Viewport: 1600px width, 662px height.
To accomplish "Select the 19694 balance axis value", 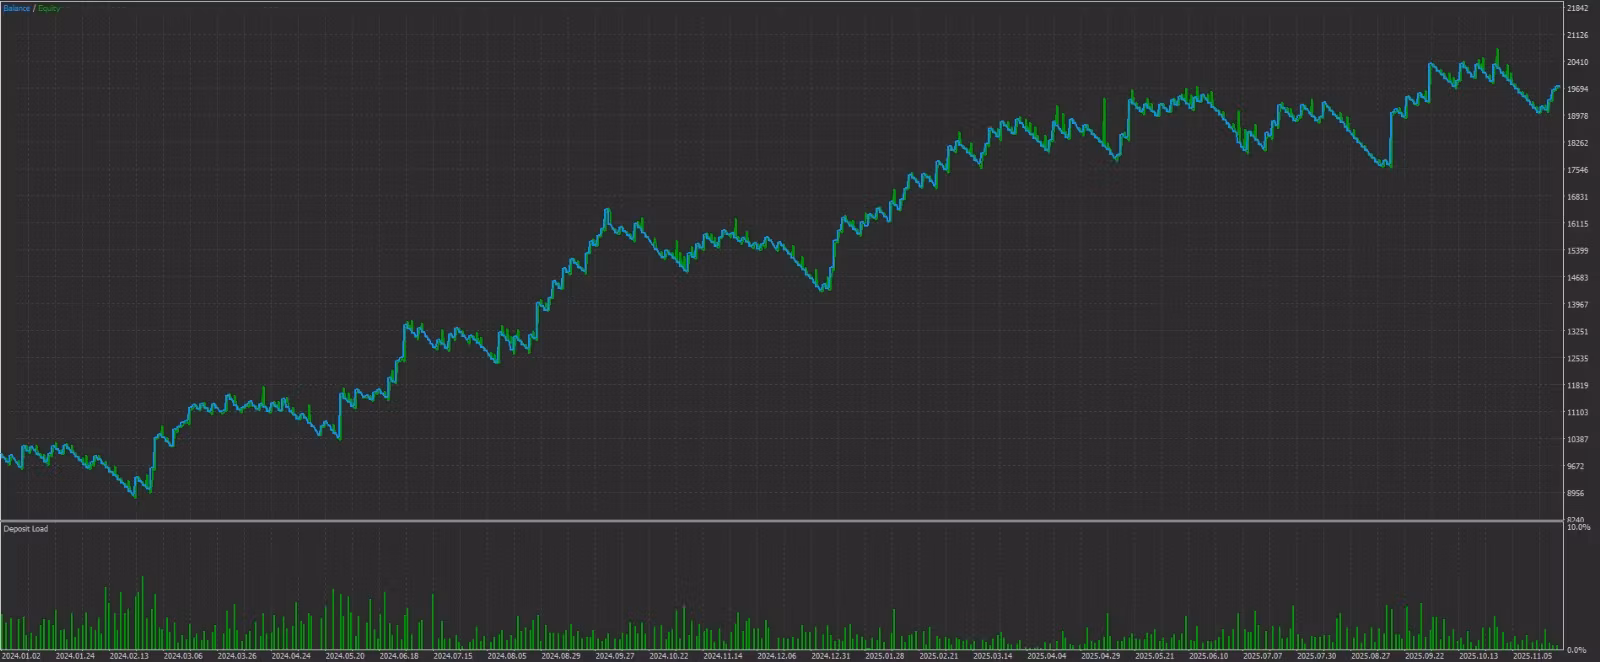I will (x=1578, y=89).
